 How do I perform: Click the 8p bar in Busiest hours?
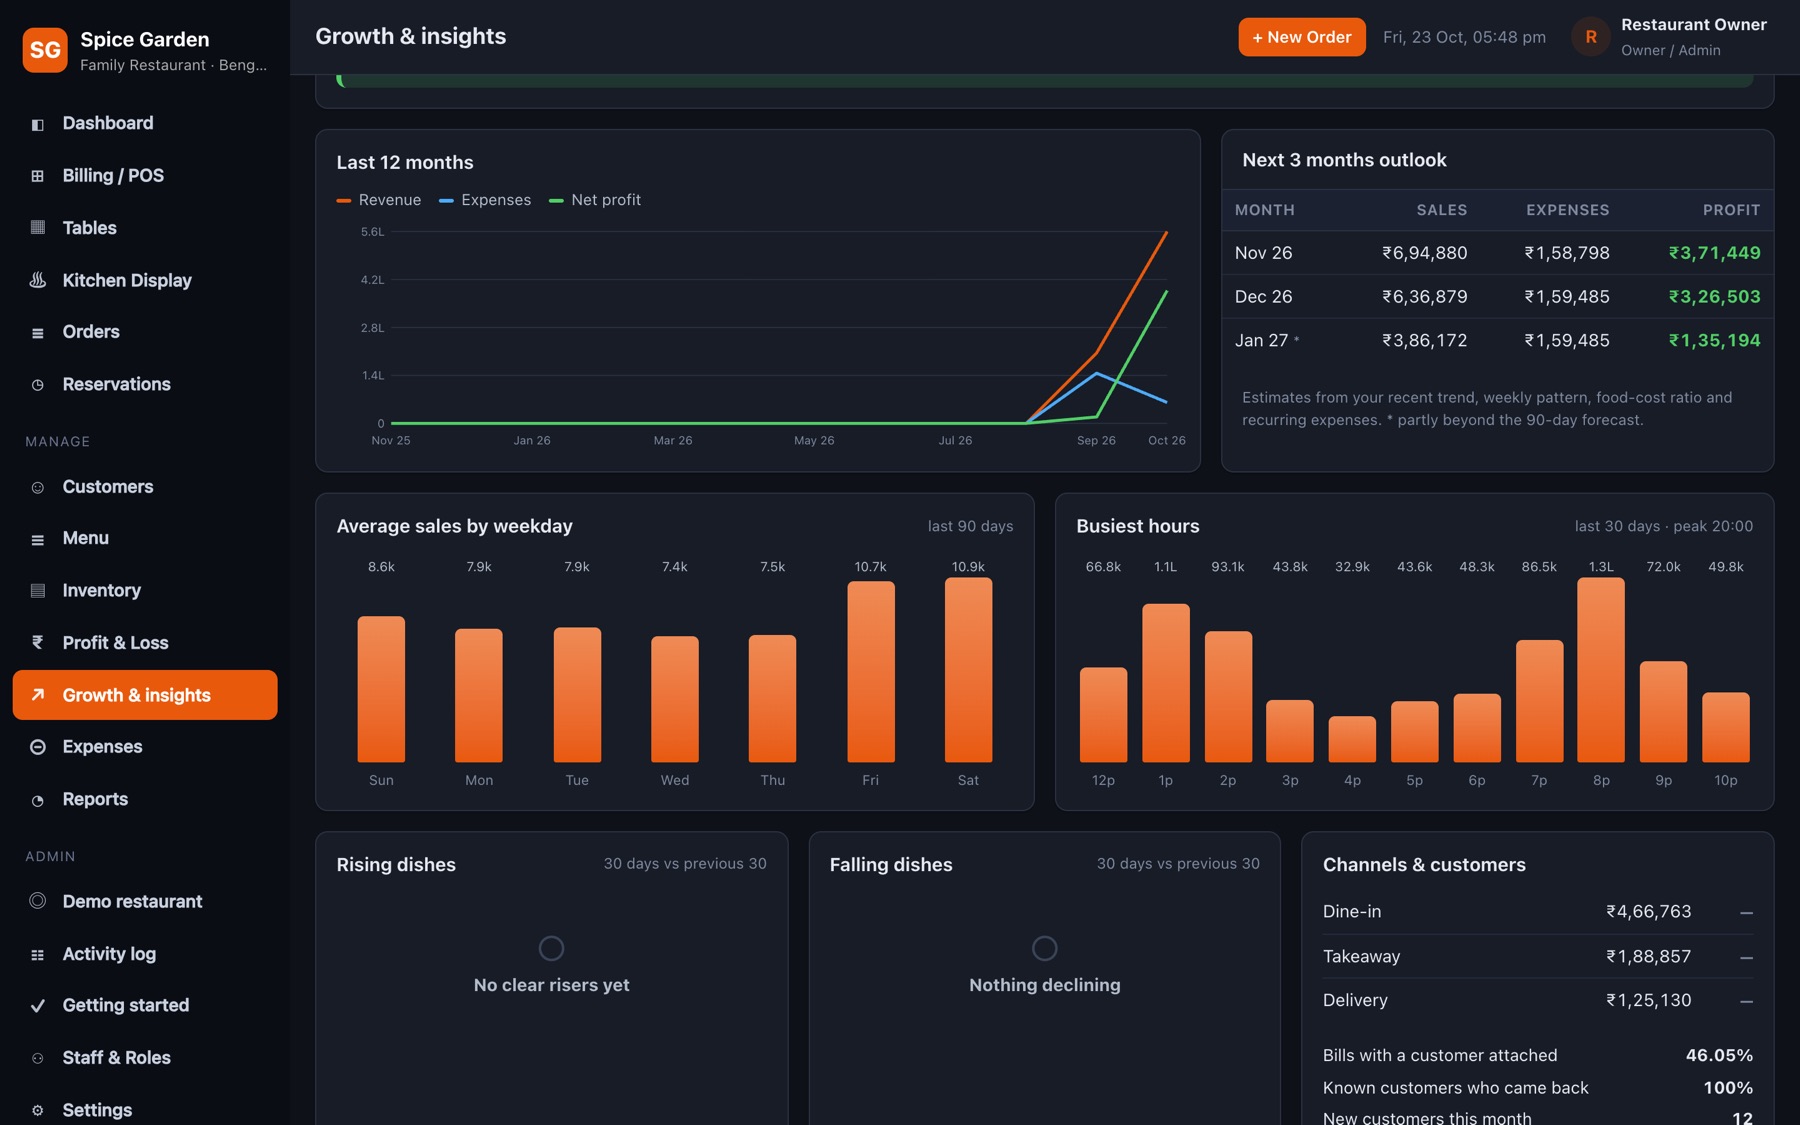coord(1601,670)
